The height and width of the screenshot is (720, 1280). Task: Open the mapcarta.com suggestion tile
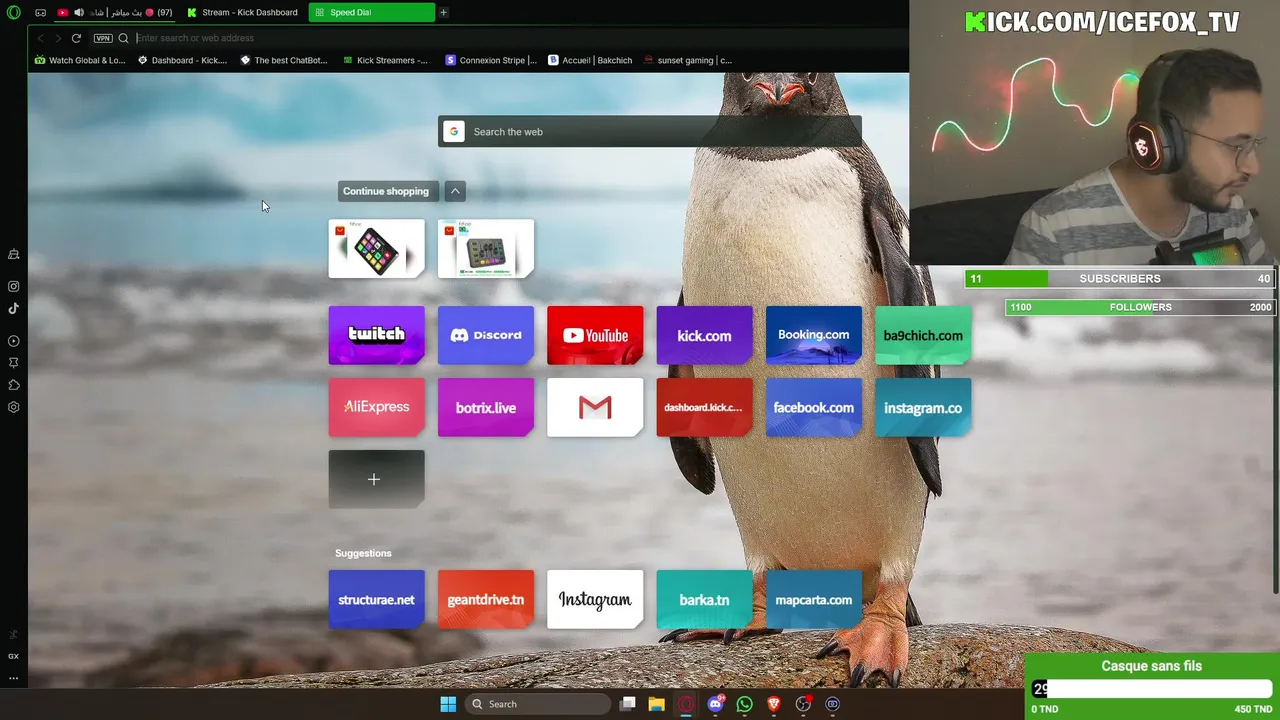[x=814, y=600]
